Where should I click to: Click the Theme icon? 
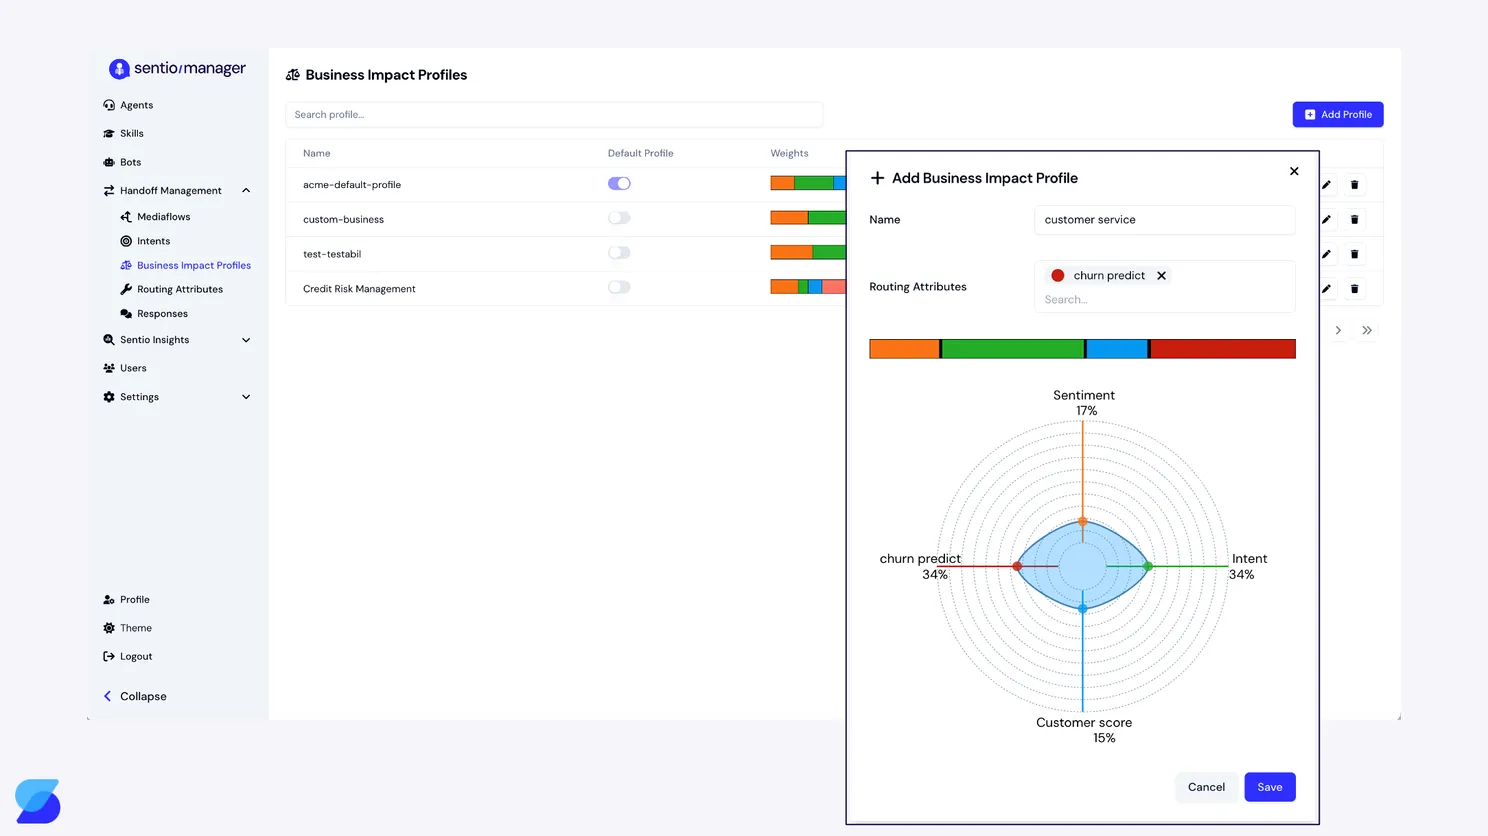tap(109, 628)
